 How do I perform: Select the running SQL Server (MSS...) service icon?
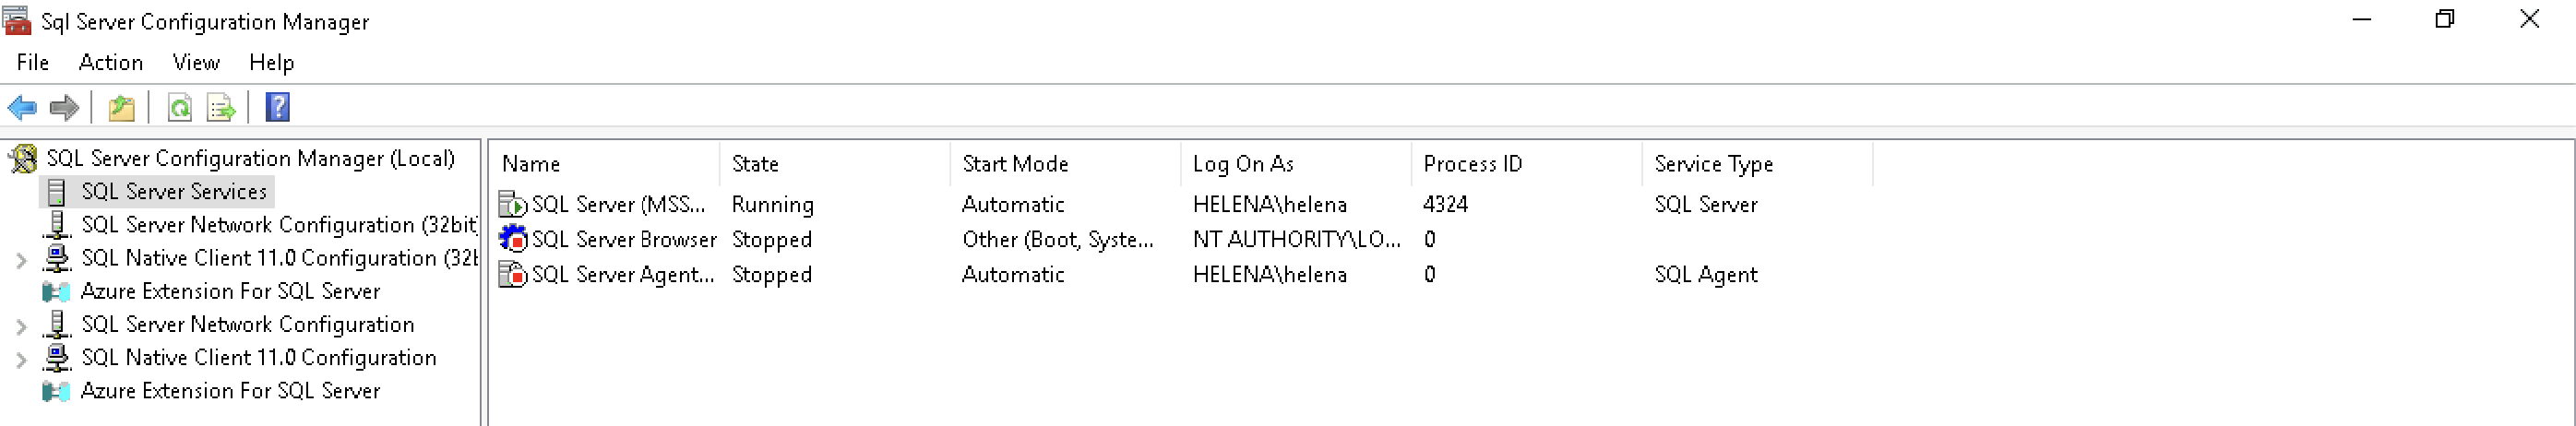click(512, 205)
